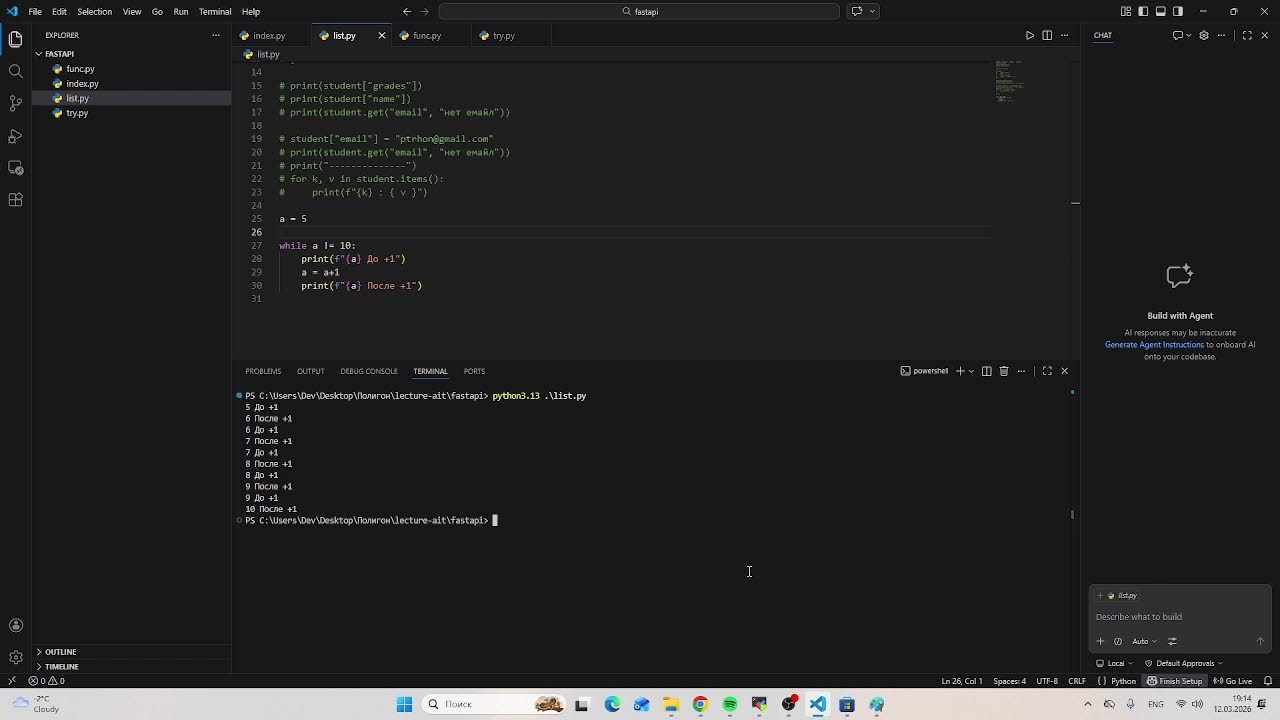Switch to the DEBUG CONSOLE tab
The height and width of the screenshot is (720, 1280).
(x=369, y=371)
